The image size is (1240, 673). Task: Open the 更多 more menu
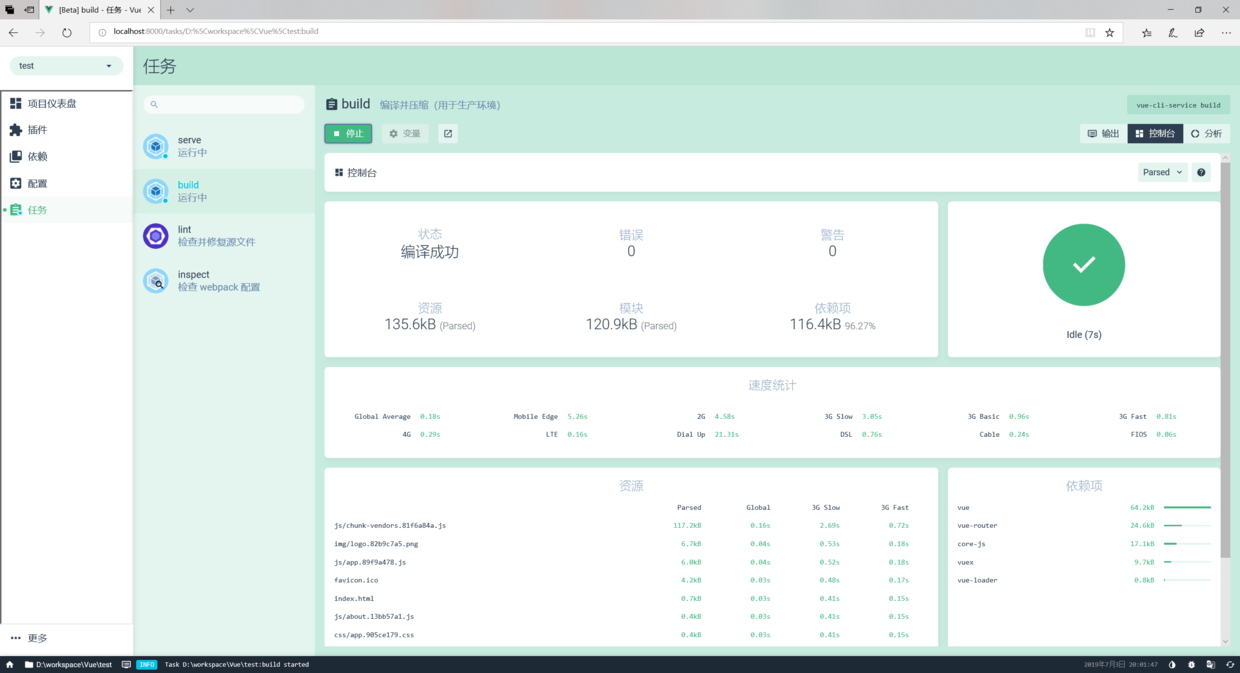coord(66,638)
